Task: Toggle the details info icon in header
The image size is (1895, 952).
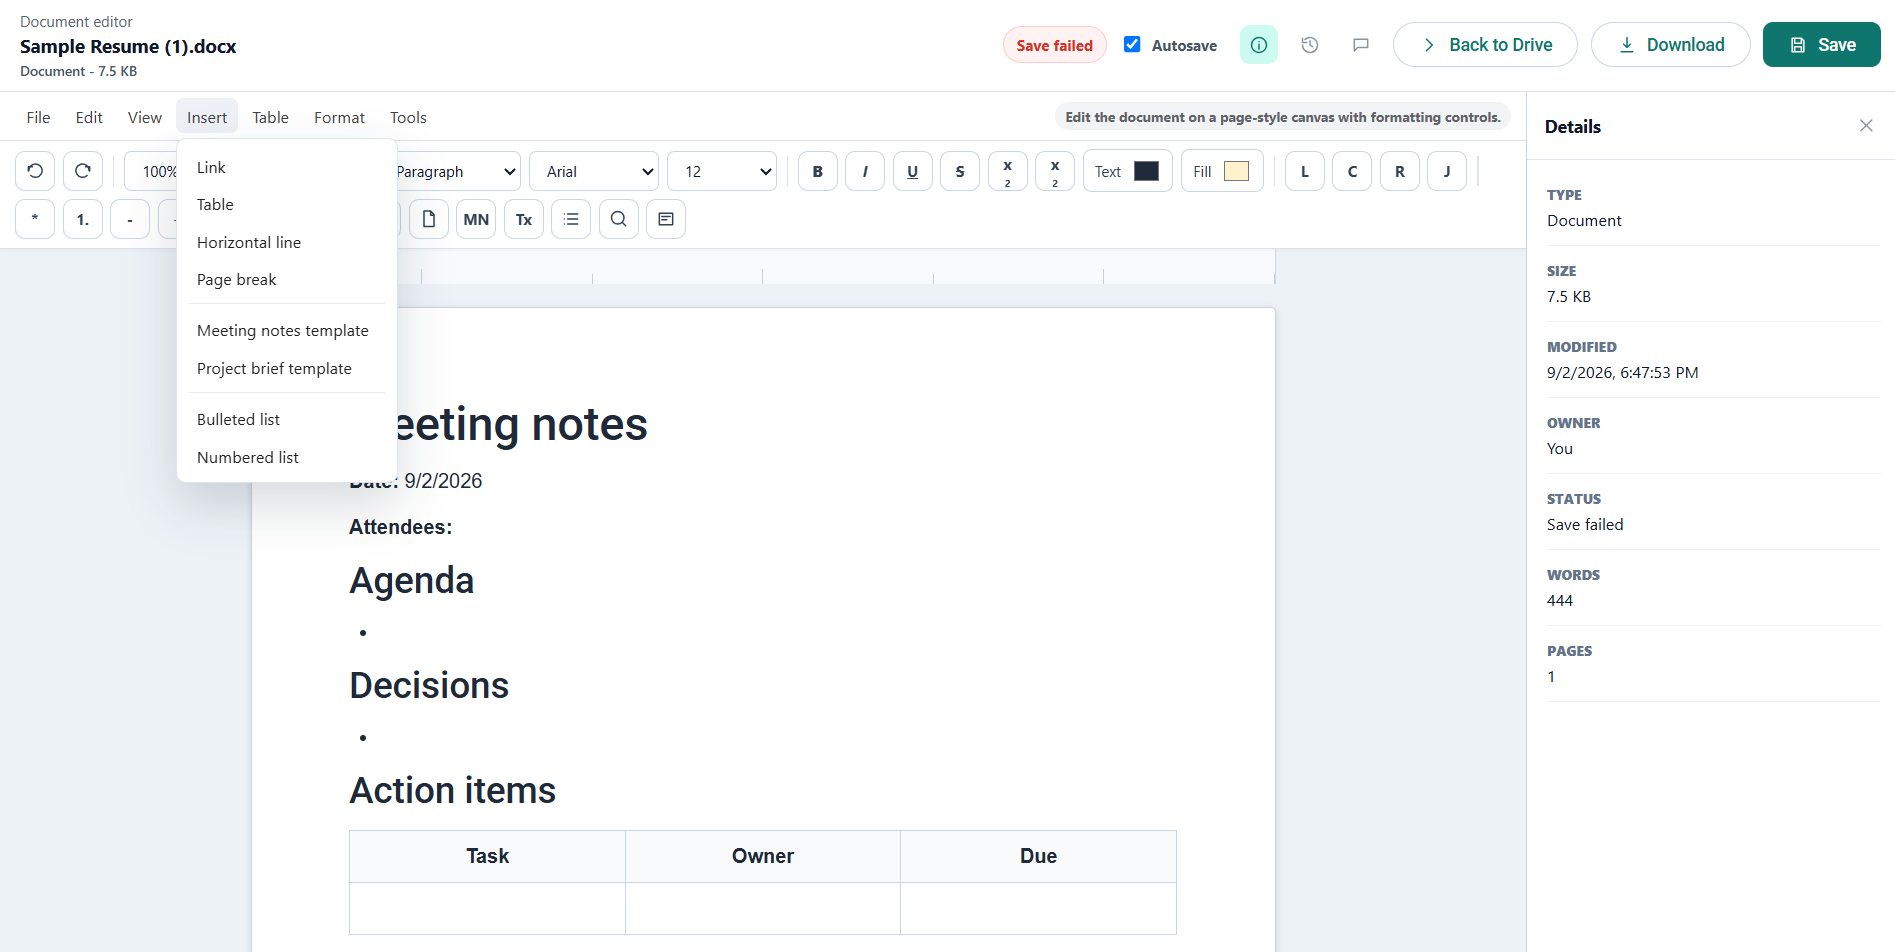Action: pyautogui.click(x=1259, y=45)
